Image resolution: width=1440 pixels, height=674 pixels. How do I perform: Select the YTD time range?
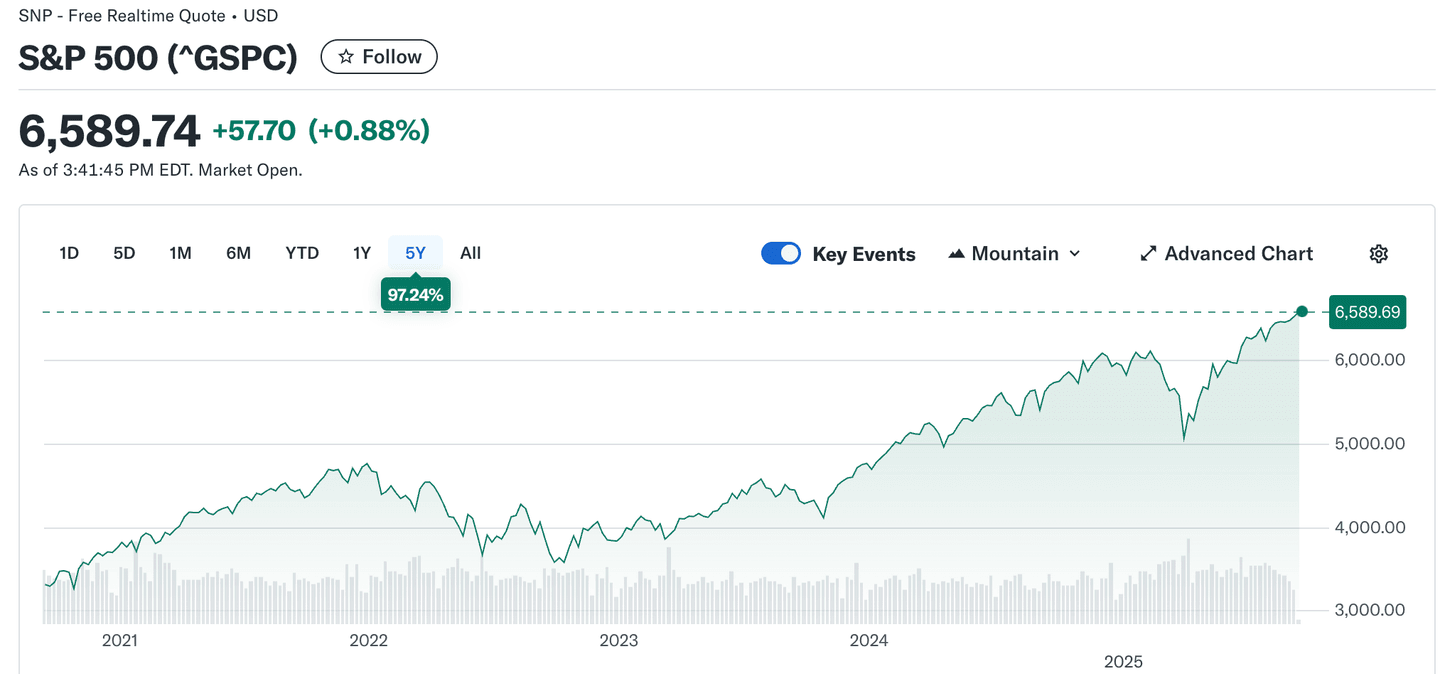[x=302, y=253]
